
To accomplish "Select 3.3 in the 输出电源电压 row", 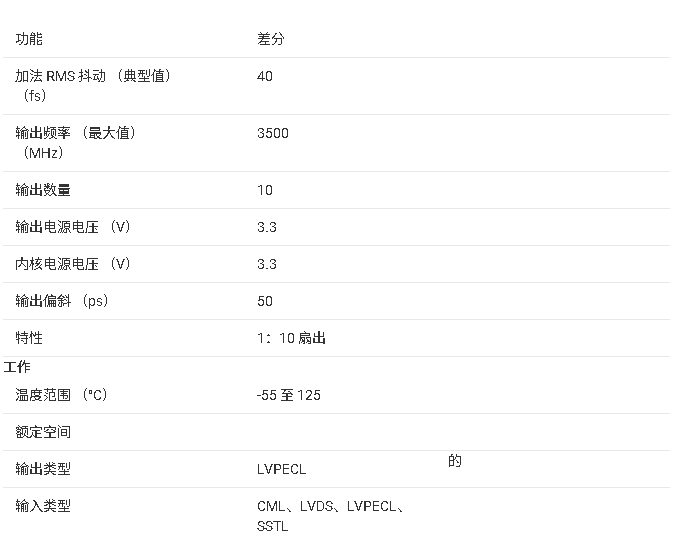I will (x=267, y=227).
